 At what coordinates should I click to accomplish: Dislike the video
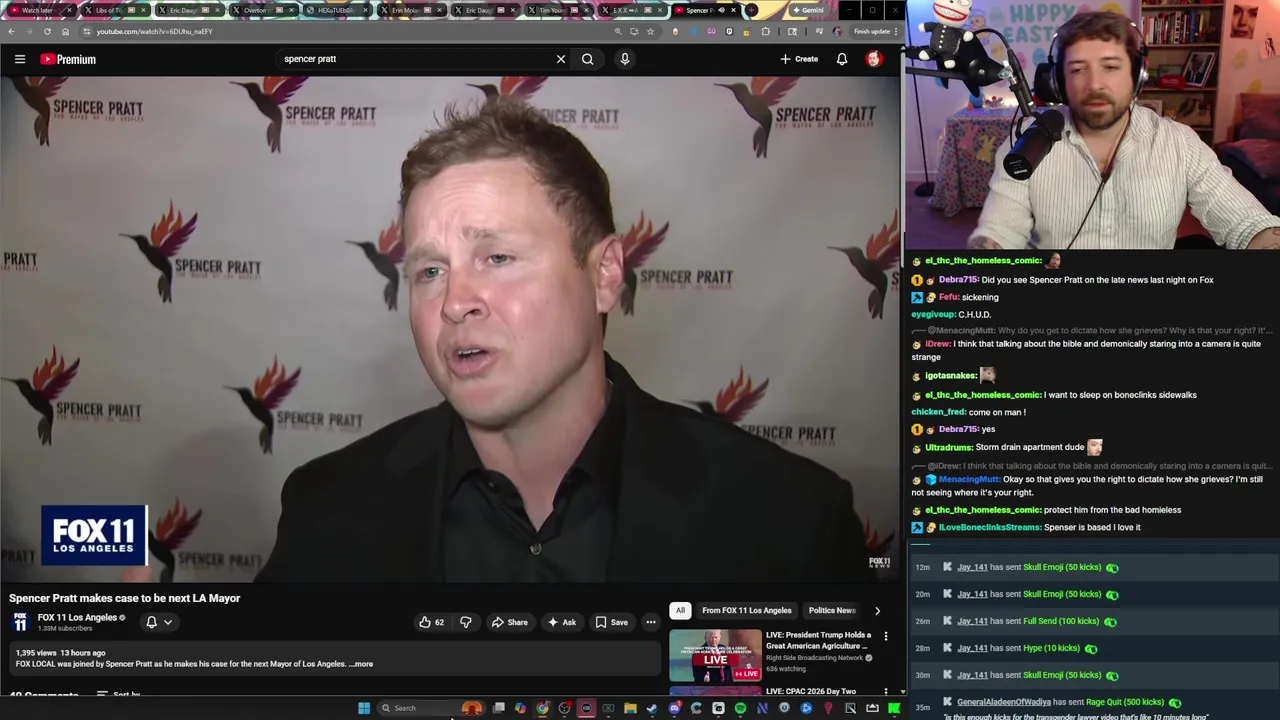click(466, 622)
